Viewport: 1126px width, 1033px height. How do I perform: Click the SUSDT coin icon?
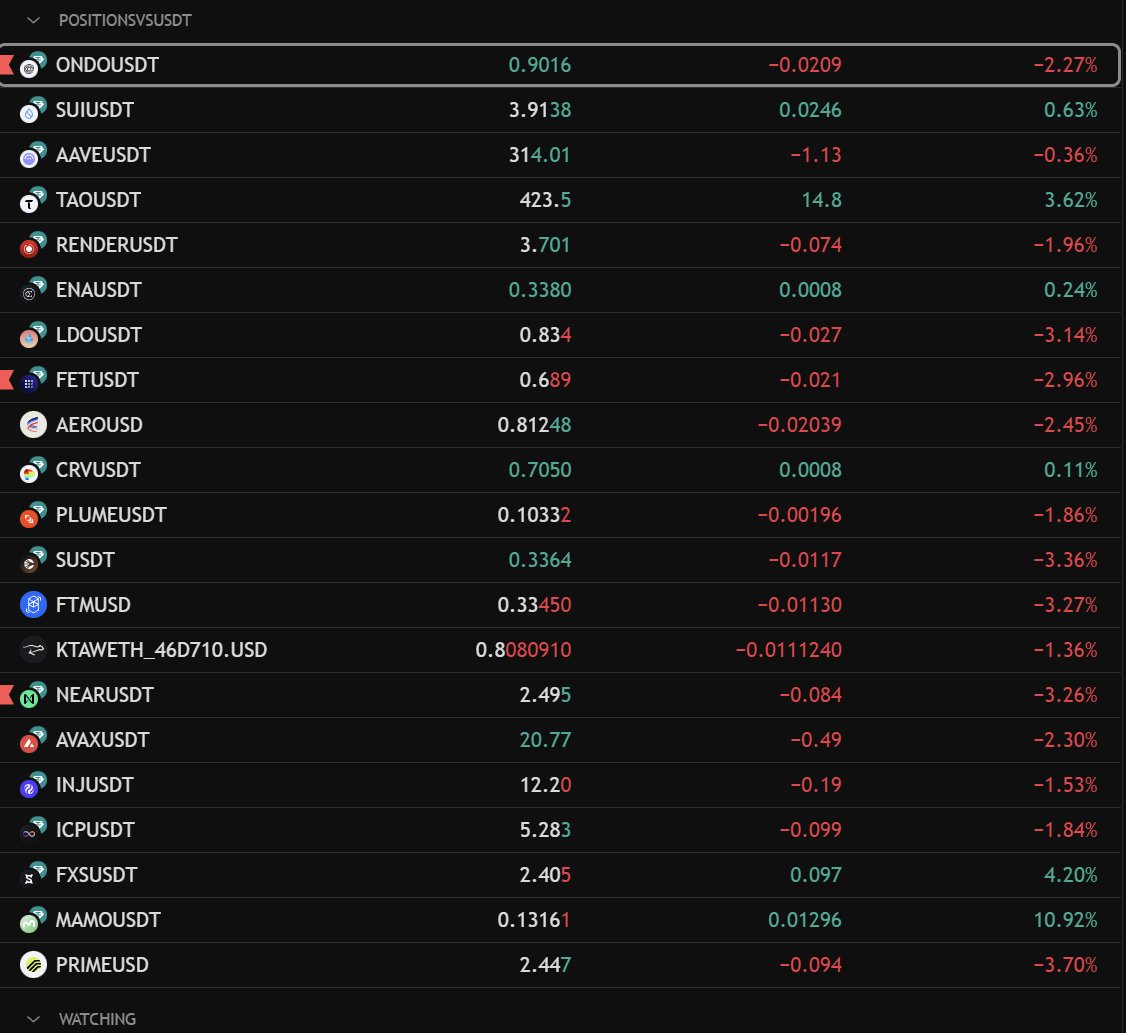[33, 560]
